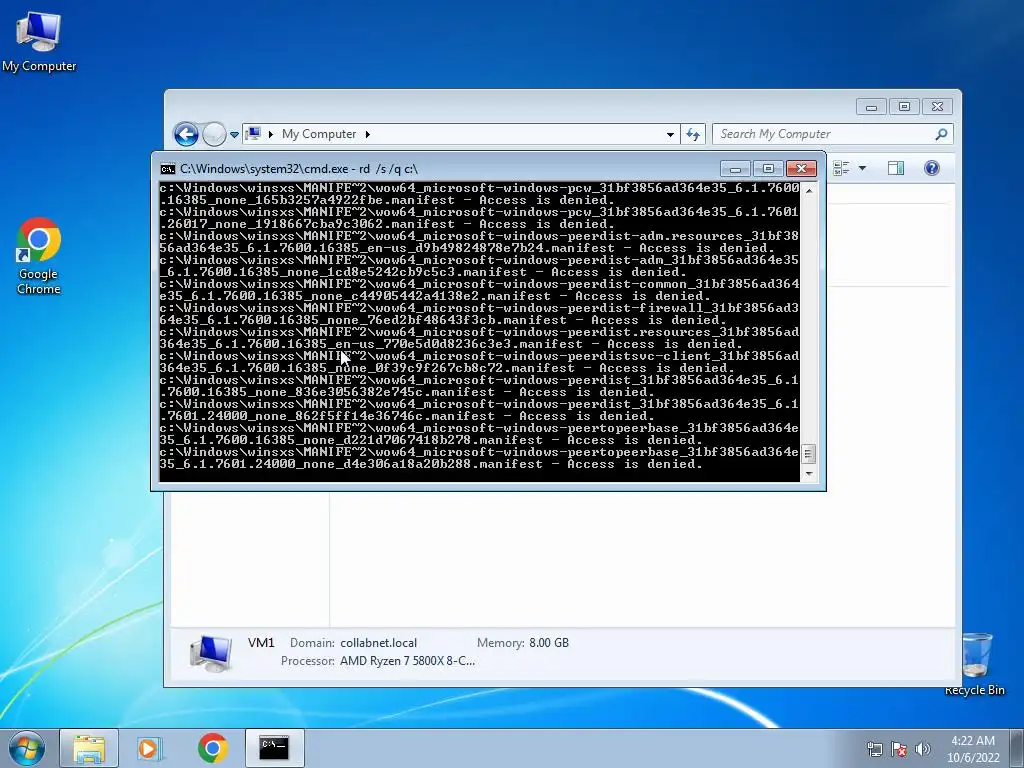Expand the breadcrumb arrow after My Computer

pos(368,134)
